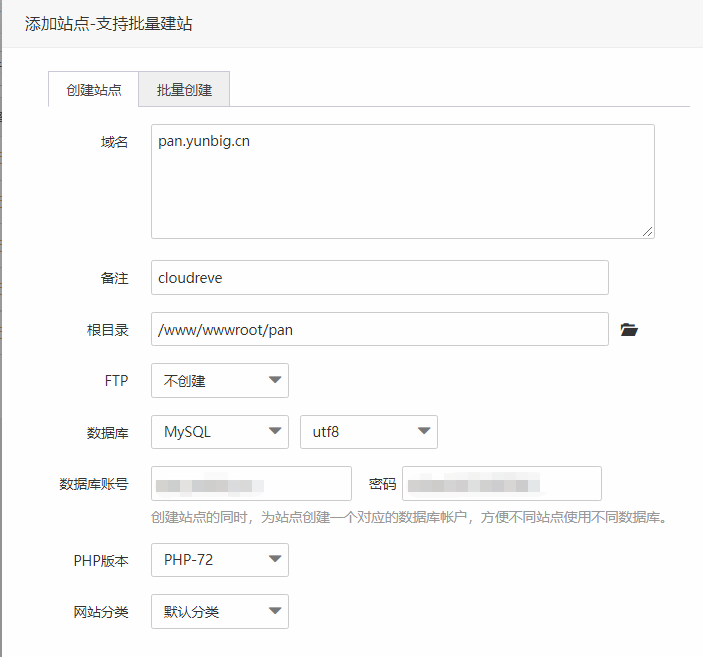Open the MySQL database type dropdown
This screenshot has width=703, height=657.
point(220,432)
